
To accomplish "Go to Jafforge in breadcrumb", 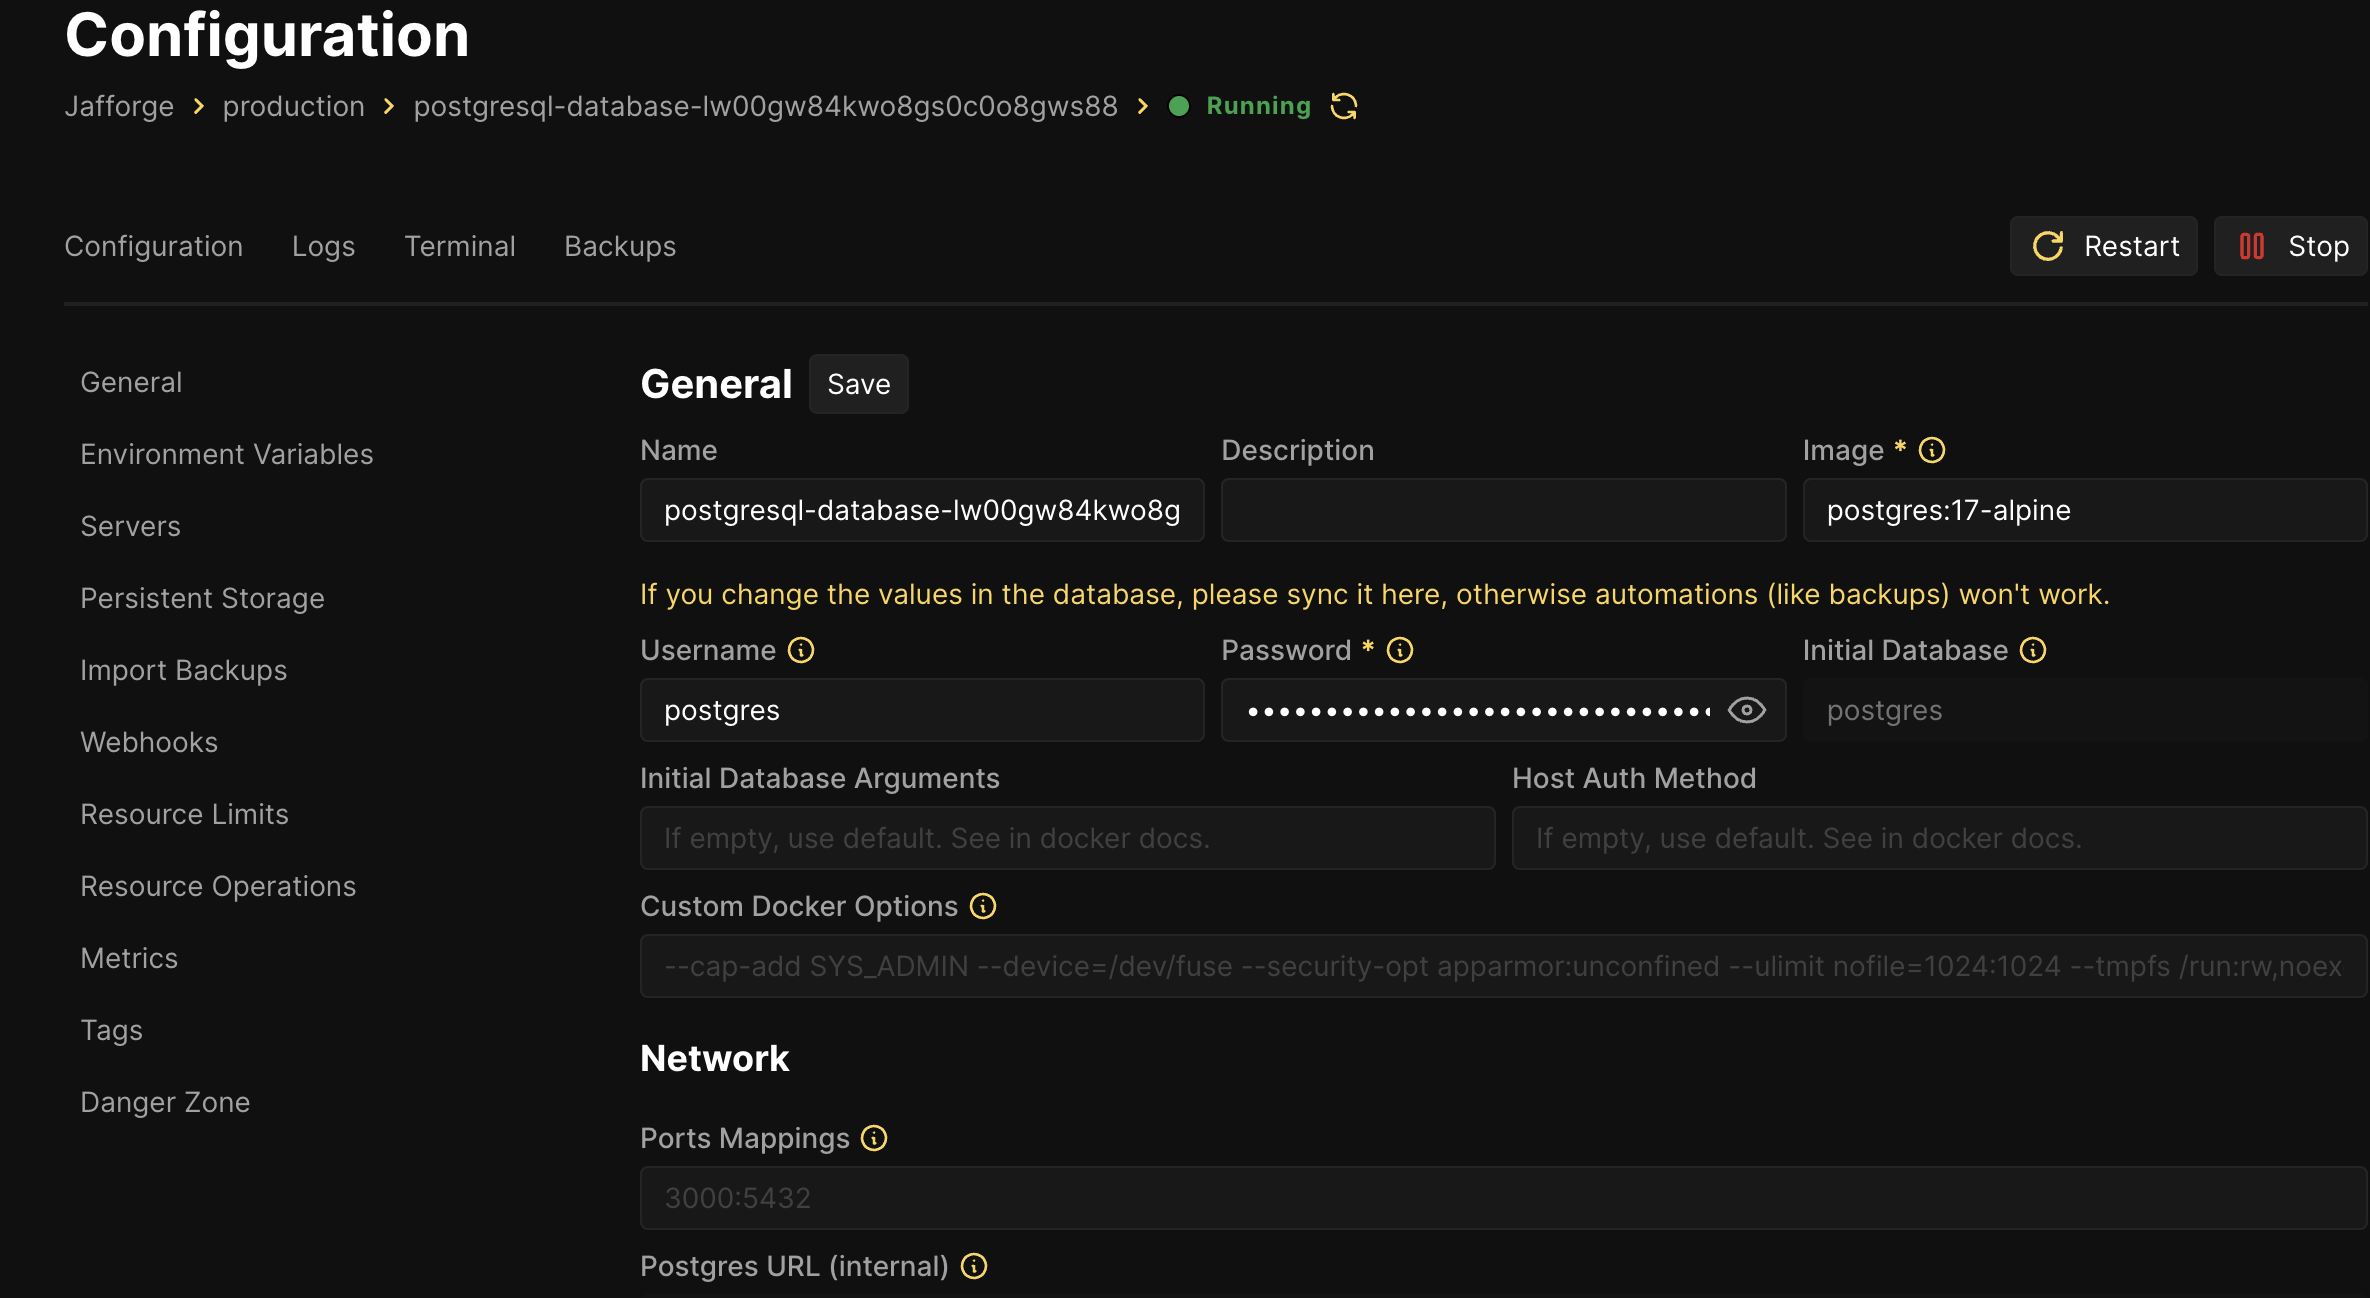I will click(x=119, y=106).
